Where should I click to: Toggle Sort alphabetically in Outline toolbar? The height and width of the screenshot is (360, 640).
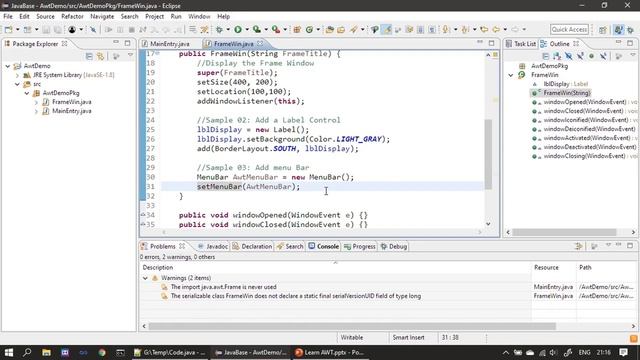[557, 56]
